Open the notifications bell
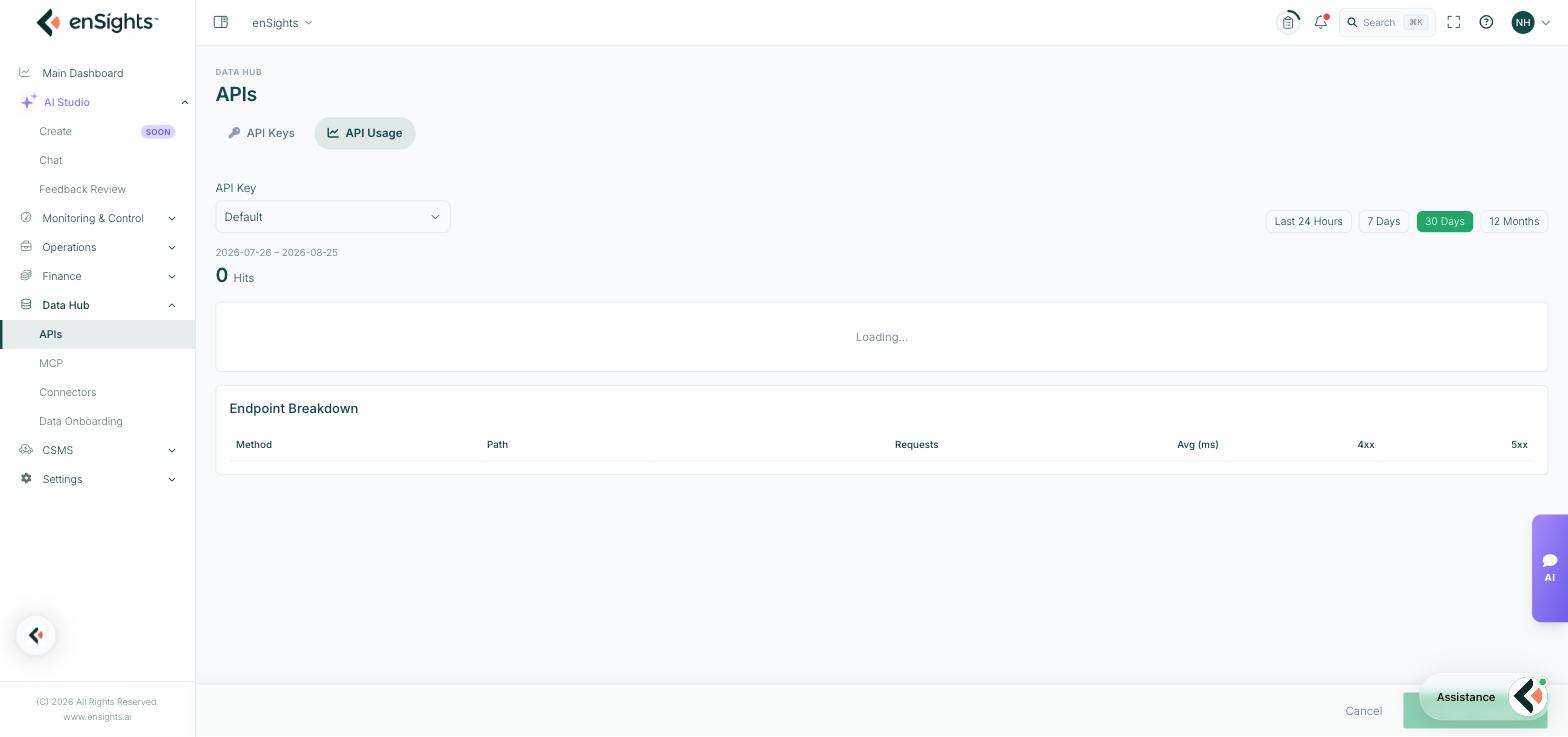The width and height of the screenshot is (1568, 737). (1321, 22)
